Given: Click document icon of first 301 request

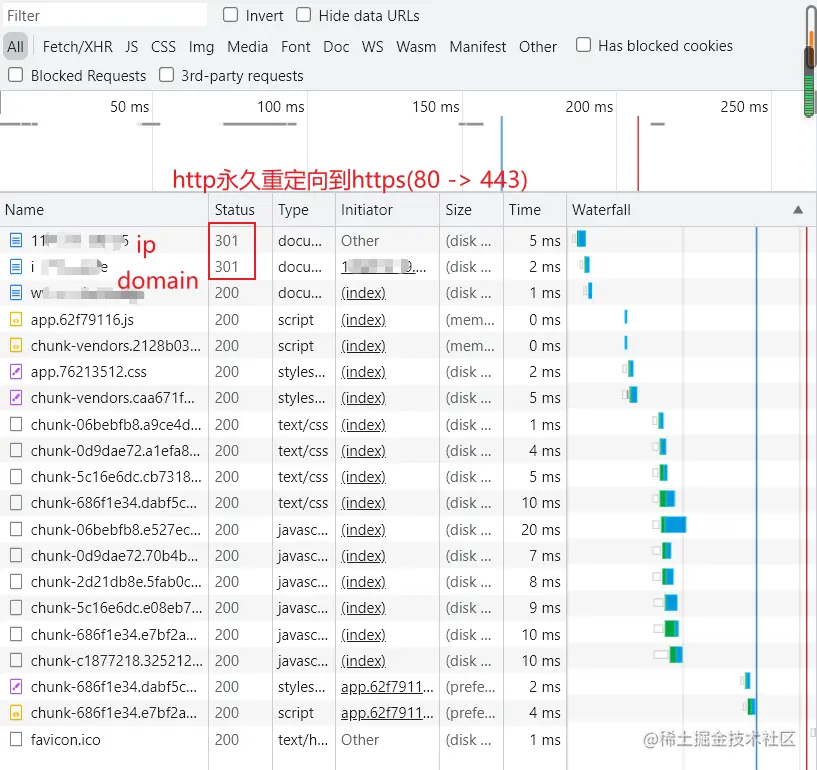Looking at the screenshot, I should tap(16, 240).
